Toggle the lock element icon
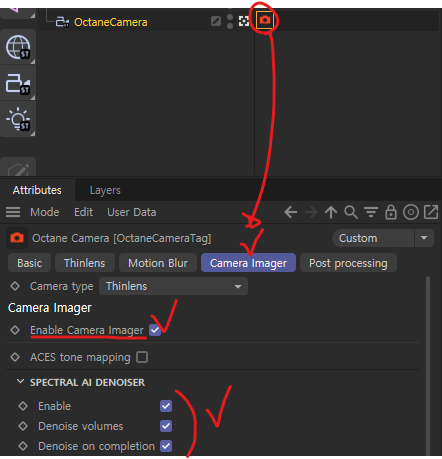 tap(391, 212)
